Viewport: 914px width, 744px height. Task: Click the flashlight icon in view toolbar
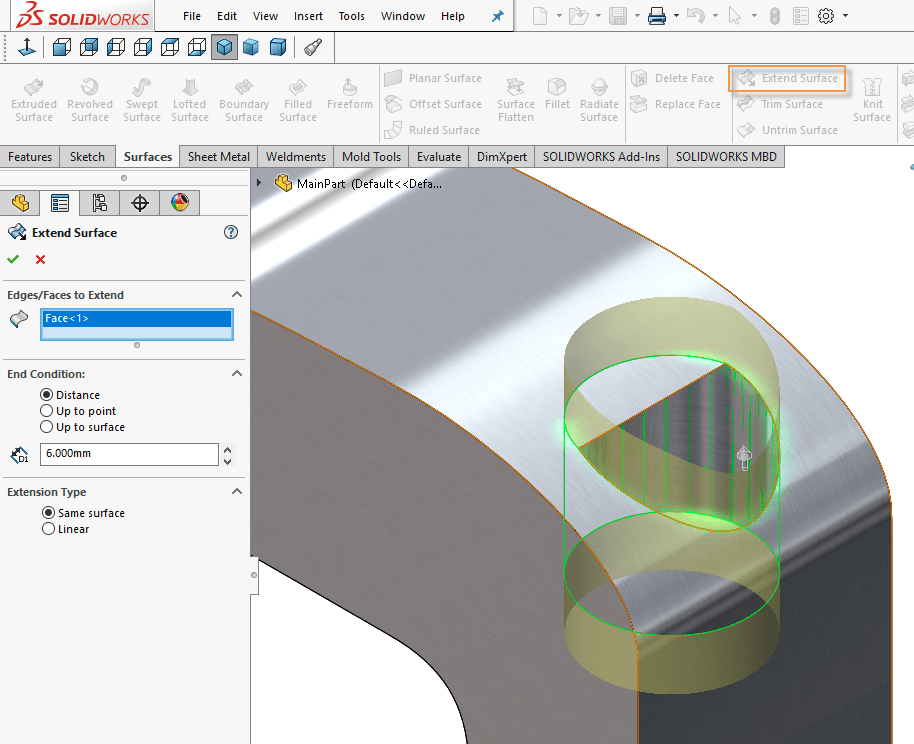313,47
